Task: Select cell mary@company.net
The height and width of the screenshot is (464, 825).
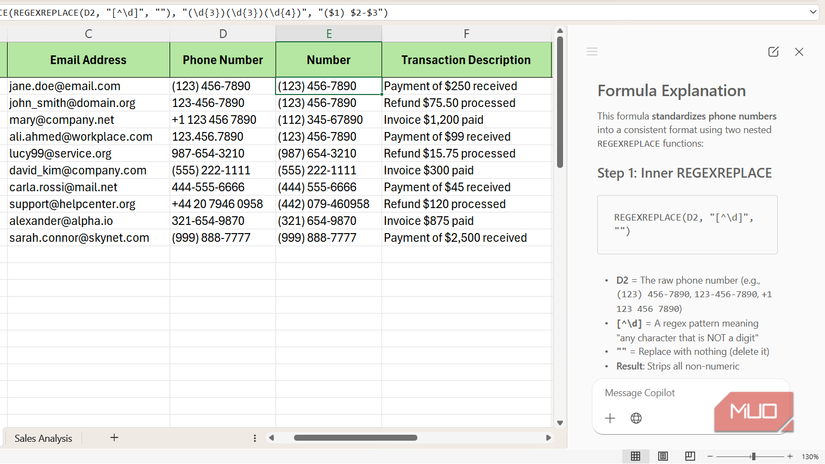Action: click(88, 120)
